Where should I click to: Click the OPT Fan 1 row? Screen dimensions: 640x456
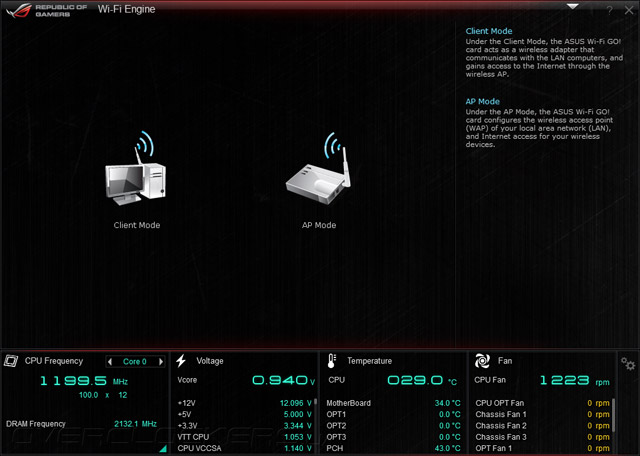[x=542, y=448]
